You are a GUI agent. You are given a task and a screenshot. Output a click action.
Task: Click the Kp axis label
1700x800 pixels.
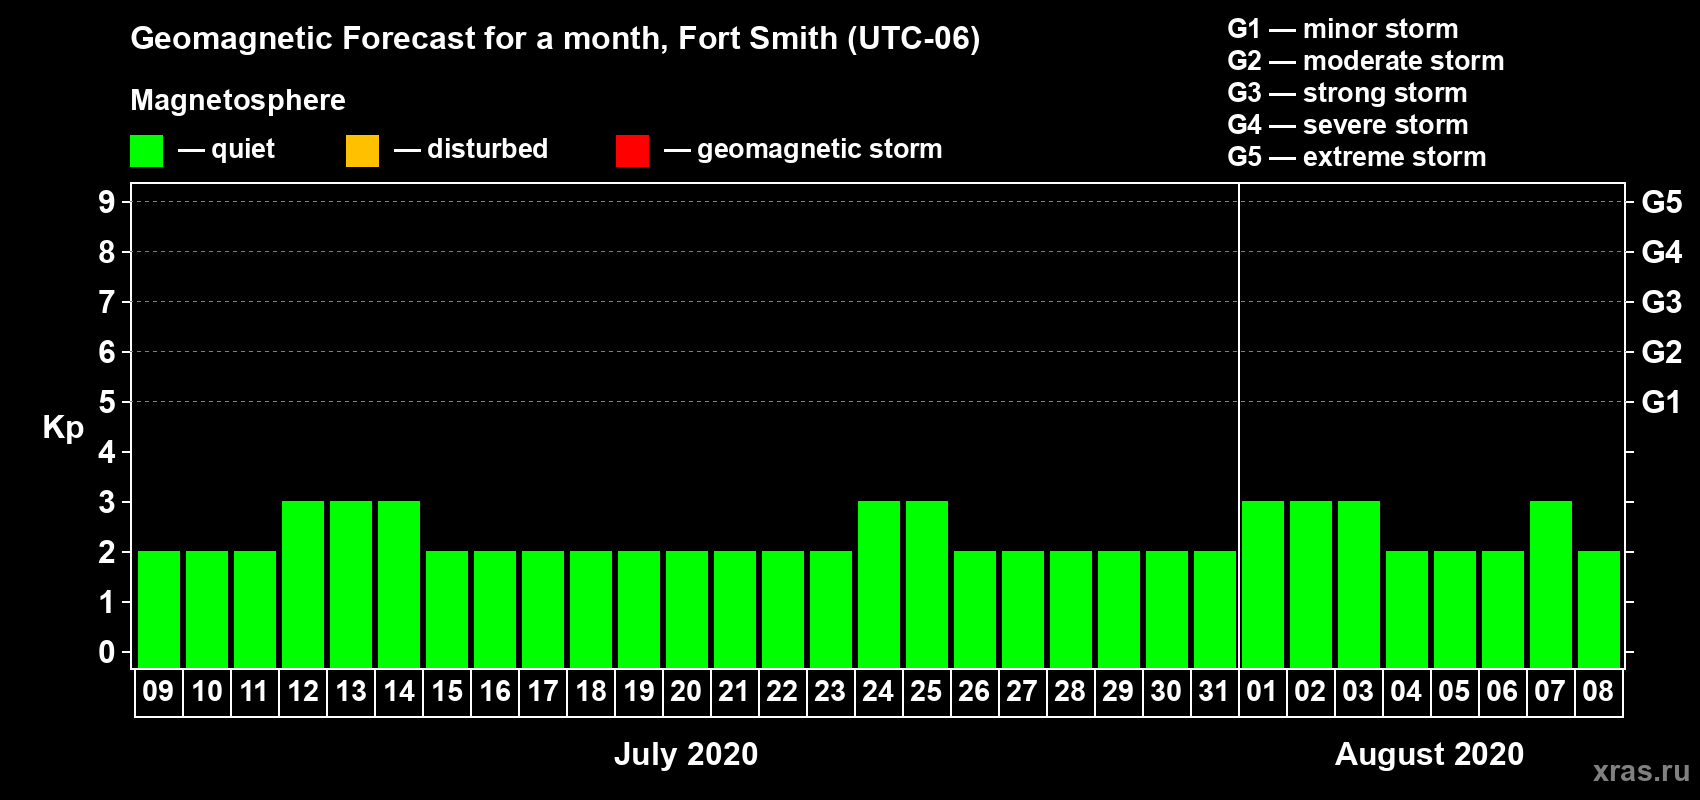coord(63,428)
